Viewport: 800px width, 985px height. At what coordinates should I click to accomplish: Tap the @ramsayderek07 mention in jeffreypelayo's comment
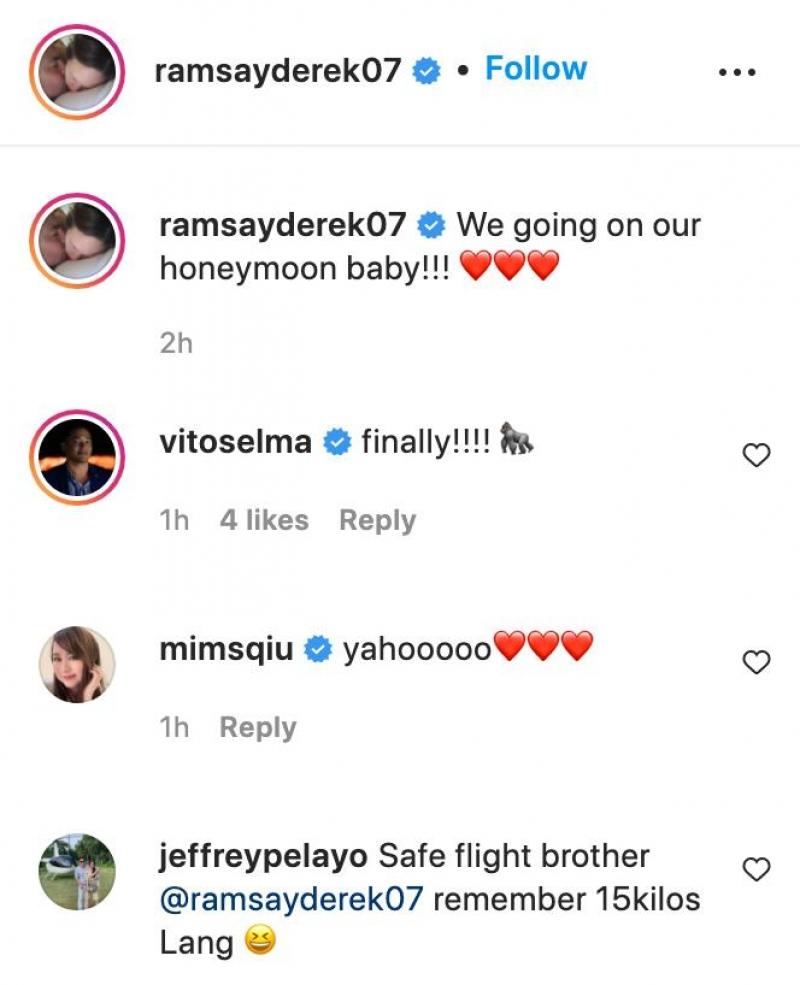[x=288, y=900]
